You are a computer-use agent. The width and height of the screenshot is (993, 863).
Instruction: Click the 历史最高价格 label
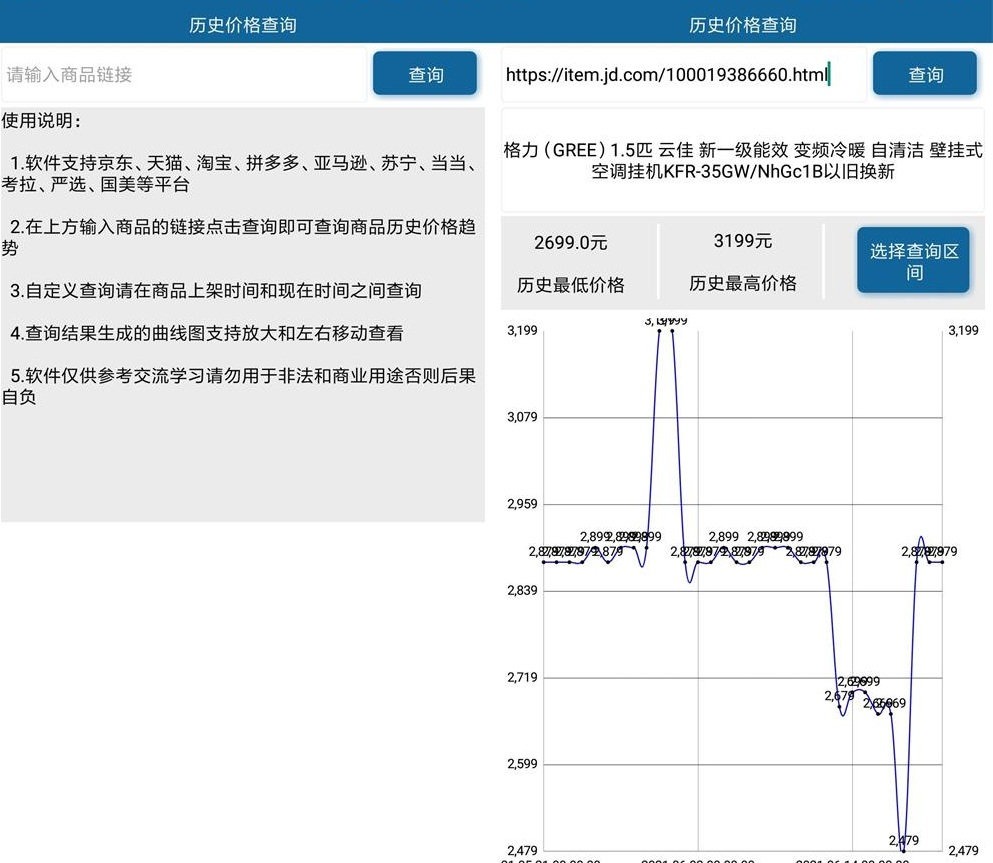point(743,283)
